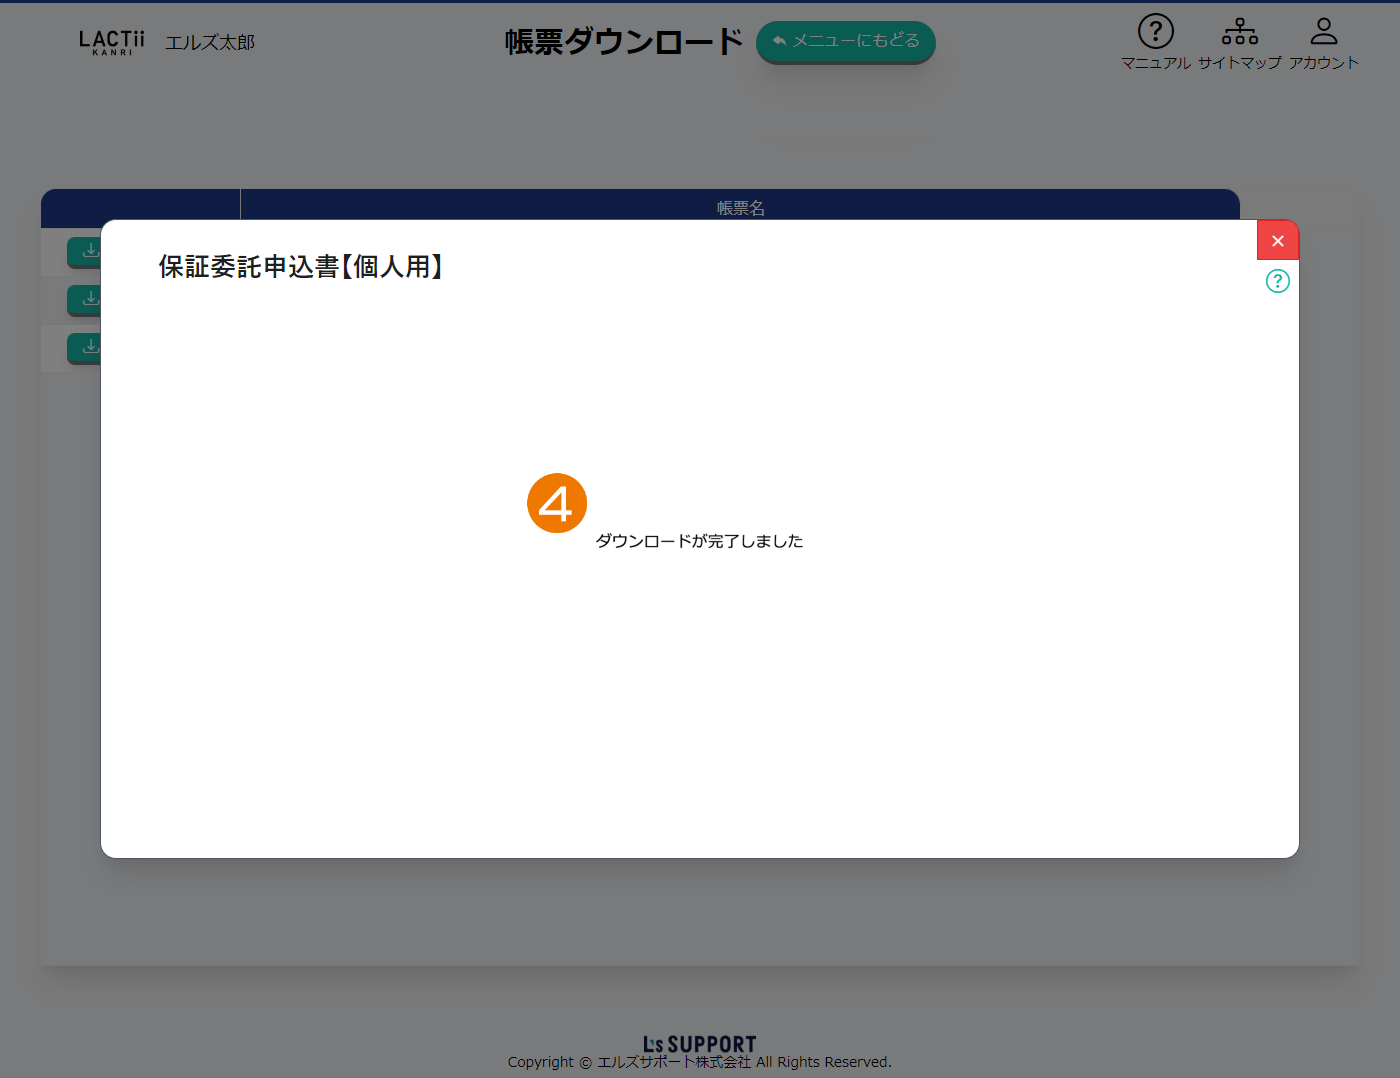Click the サイトマップ sitemap icon
Image resolution: width=1400 pixels, height=1078 pixels.
[1239, 32]
